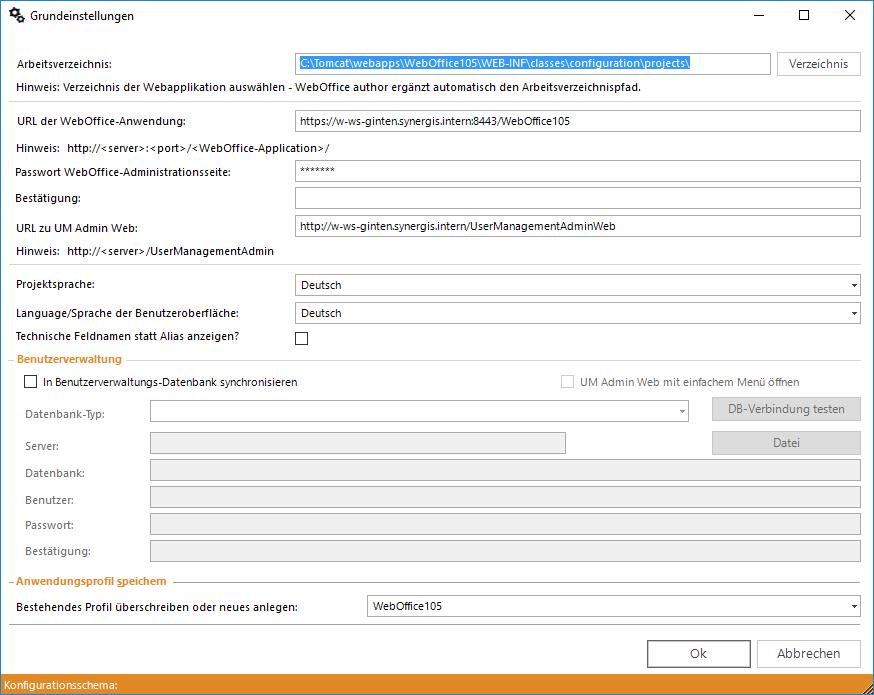The image size is (874, 695).
Task: Confirm settings with the Ok button
Action: tap(698, 653)
